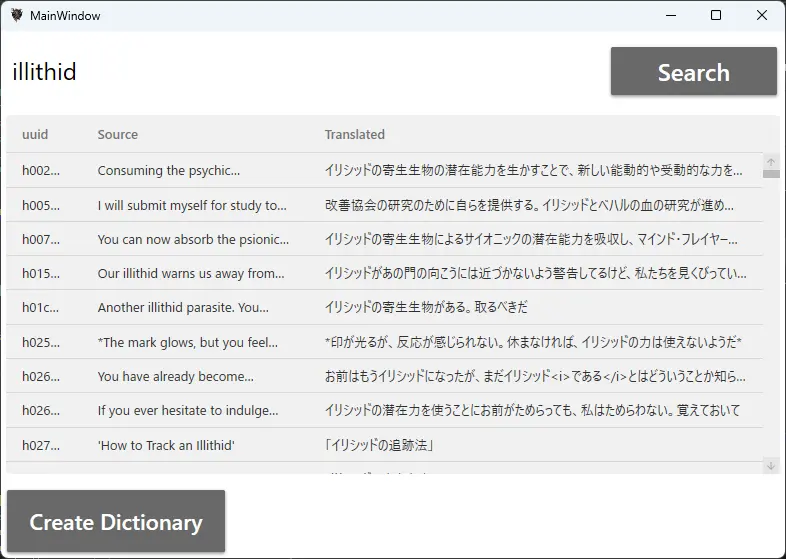Click the app icon in title bar
Viewport: 786px width, 559px height.
16,15
